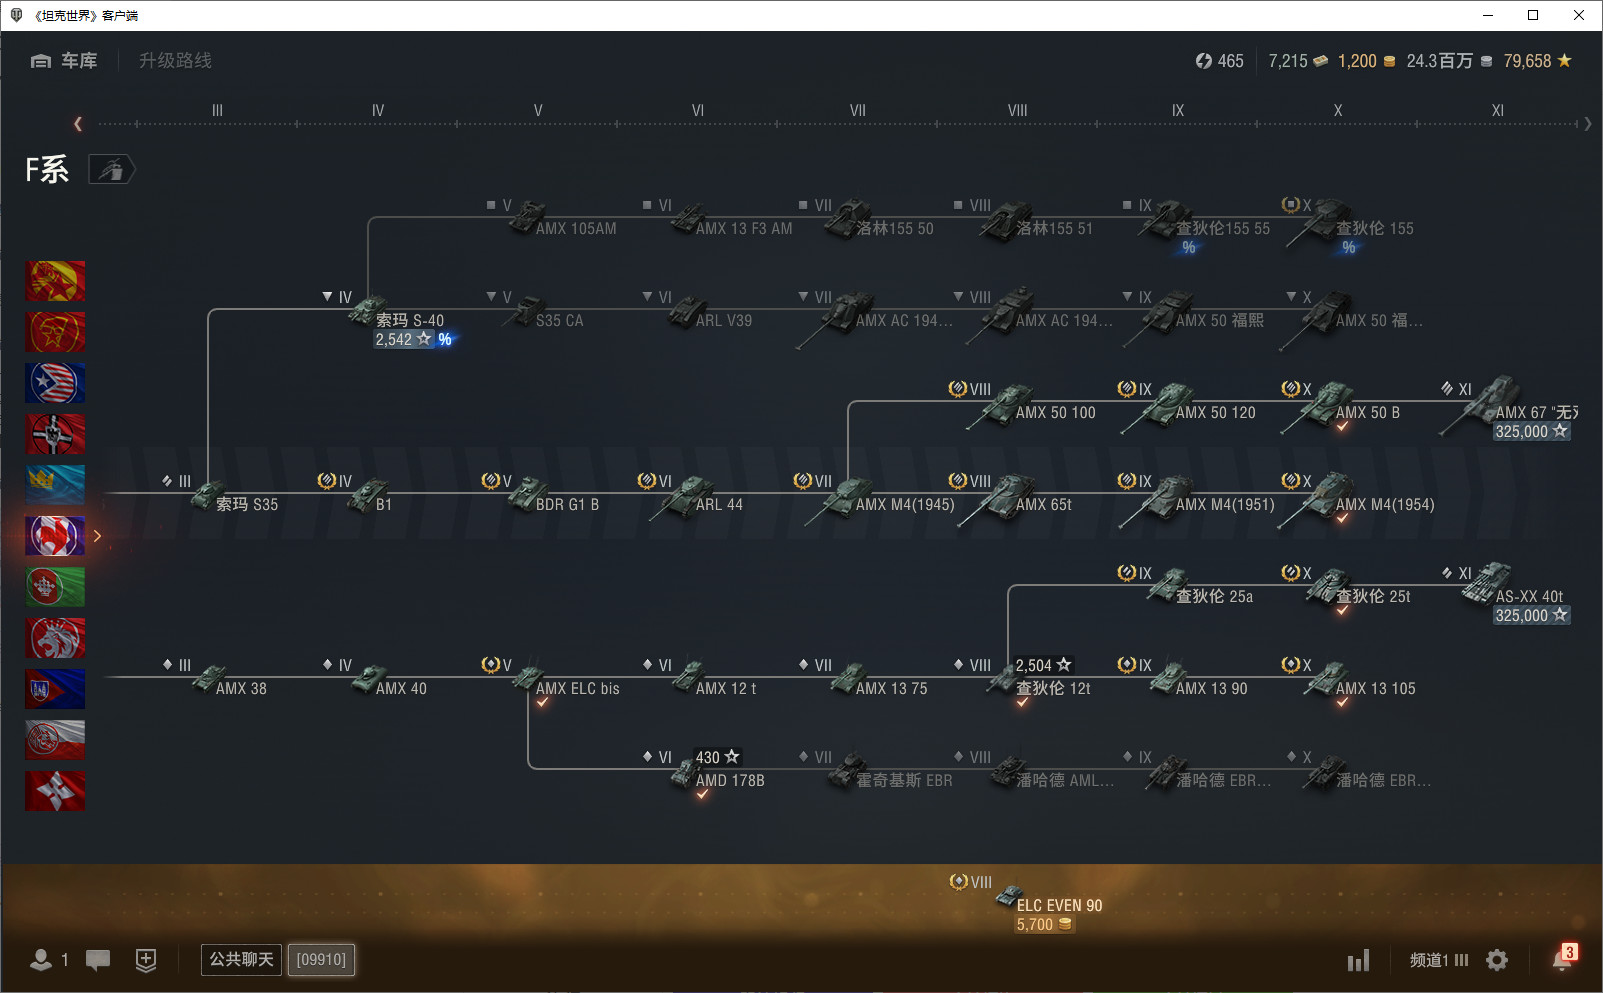Click the add channel plus icon
The height and width of the screenshot is (993, 1603).
click(146, 960)
